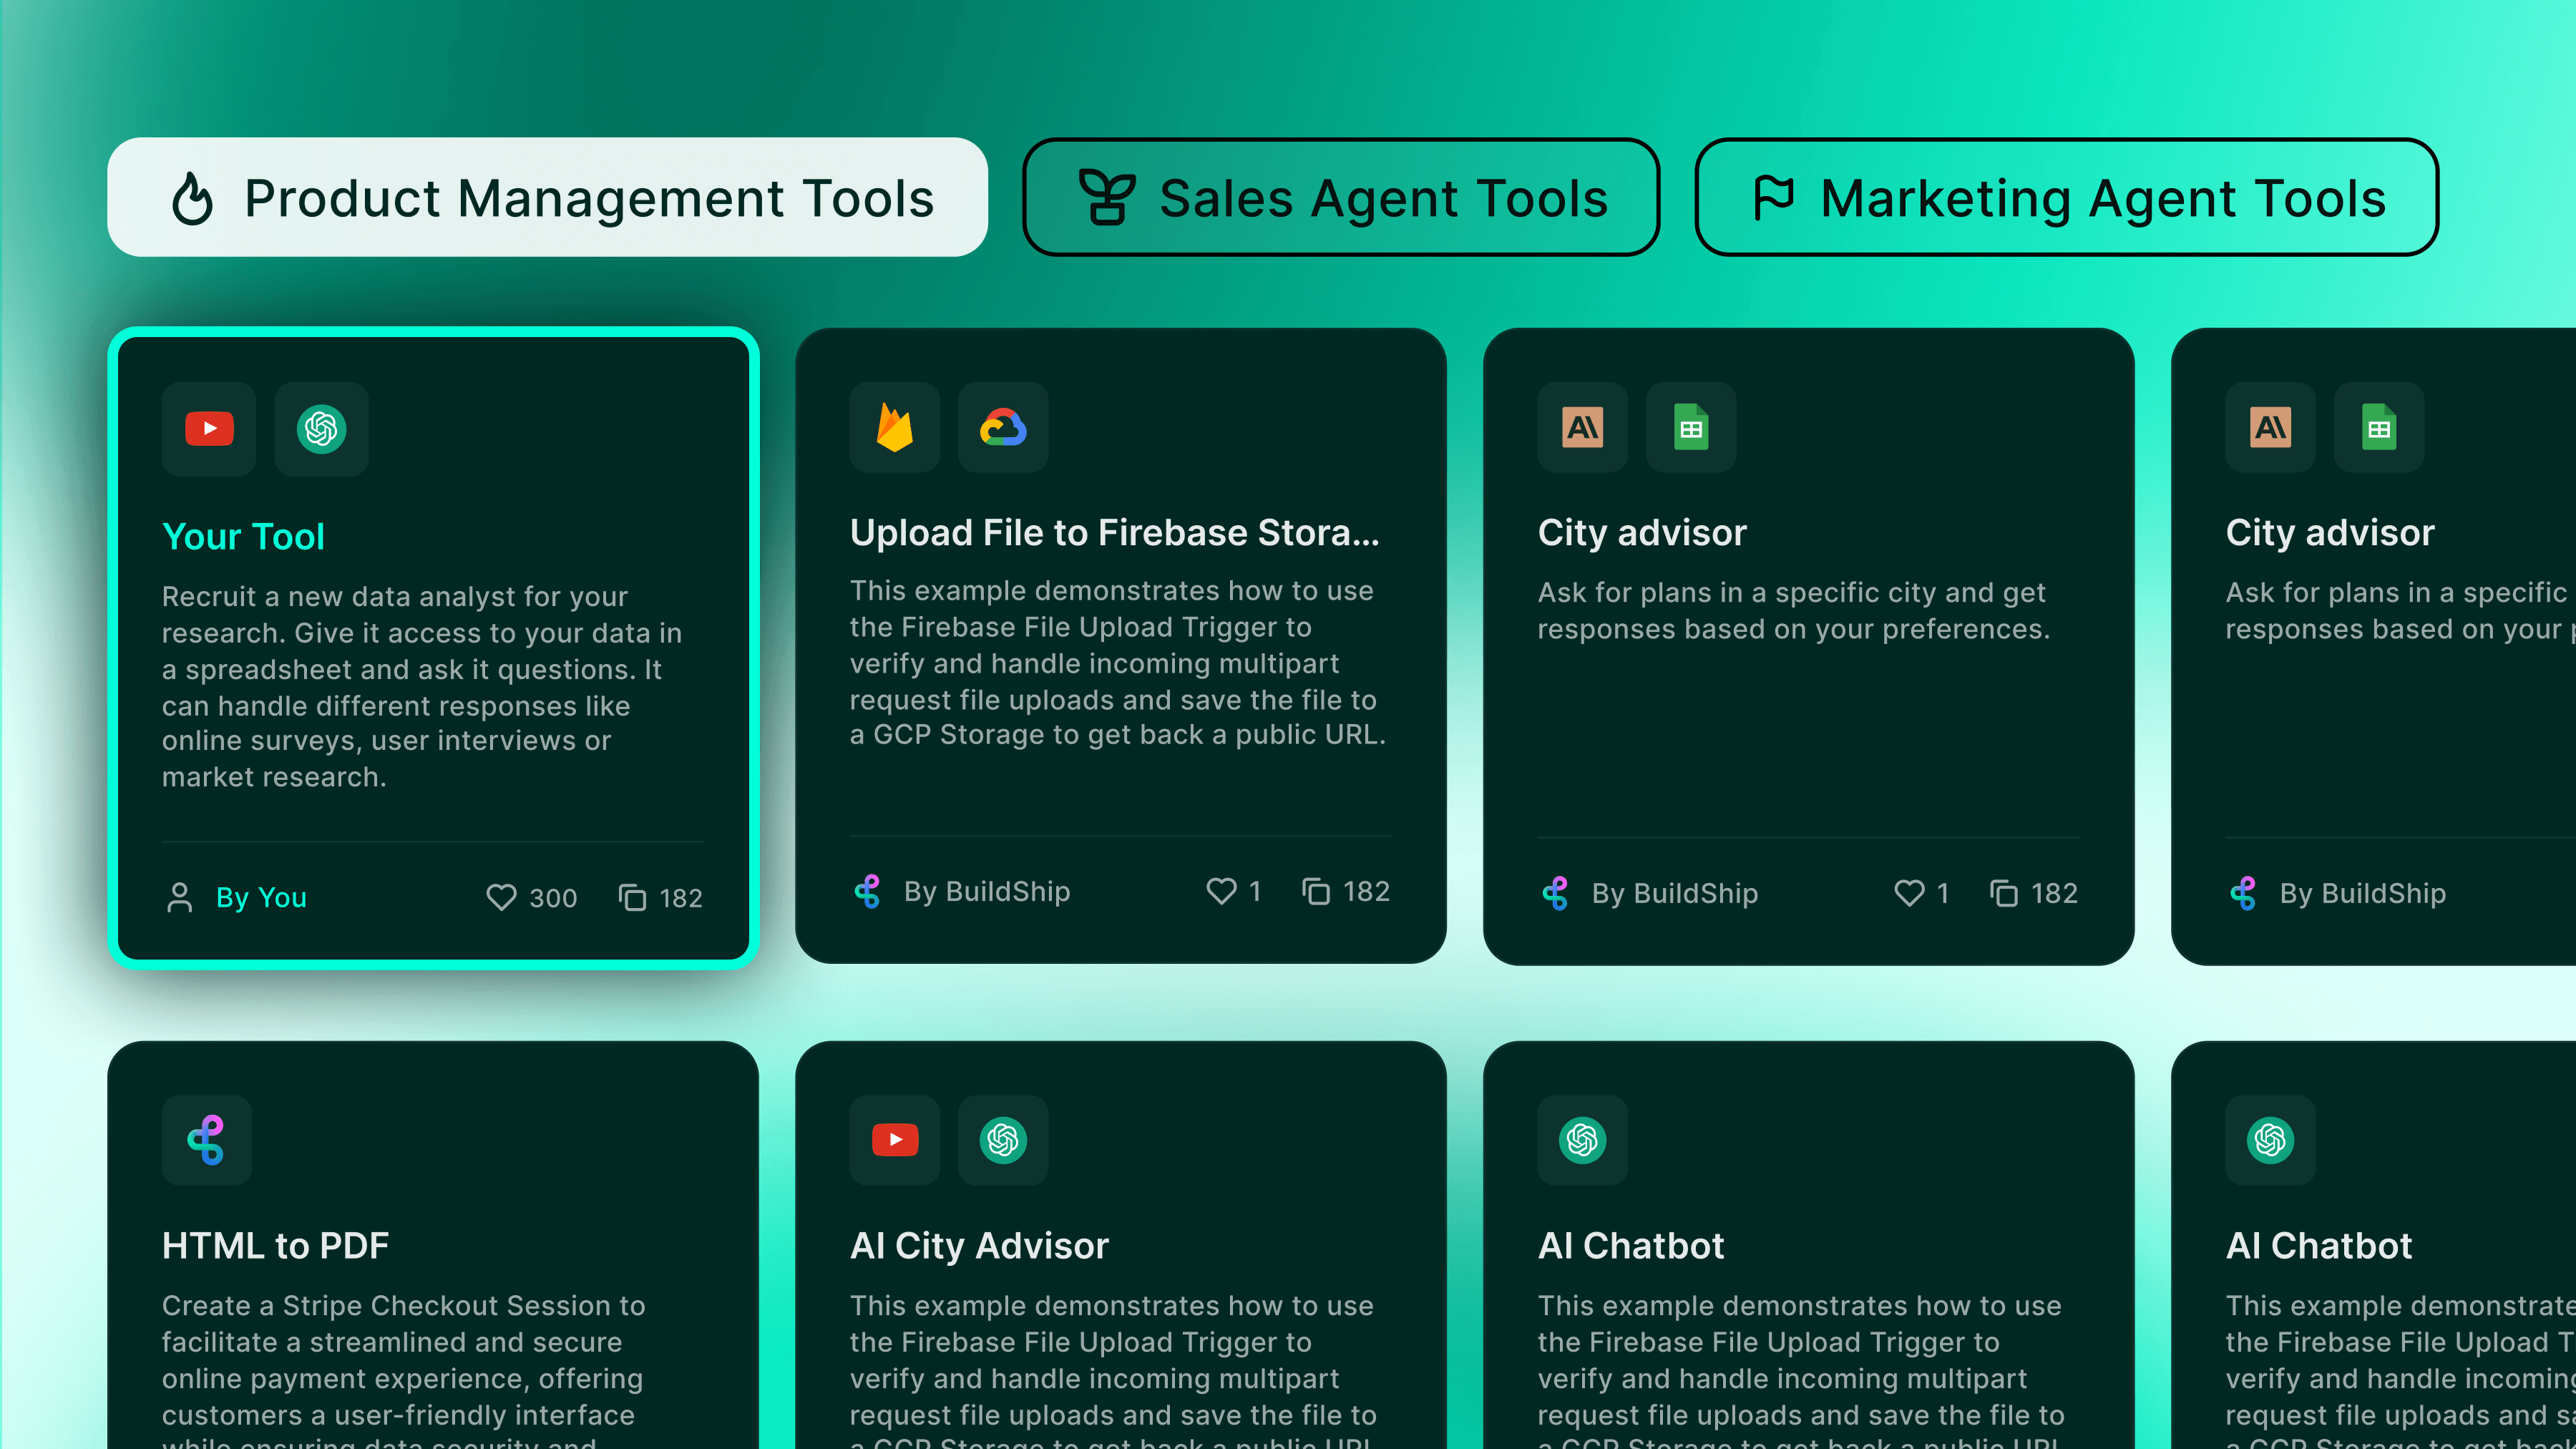2576x1449 pixels.
Task: Click By BuildShip in the fully visible City advisor card
Action: click(x=1675, y=893)
